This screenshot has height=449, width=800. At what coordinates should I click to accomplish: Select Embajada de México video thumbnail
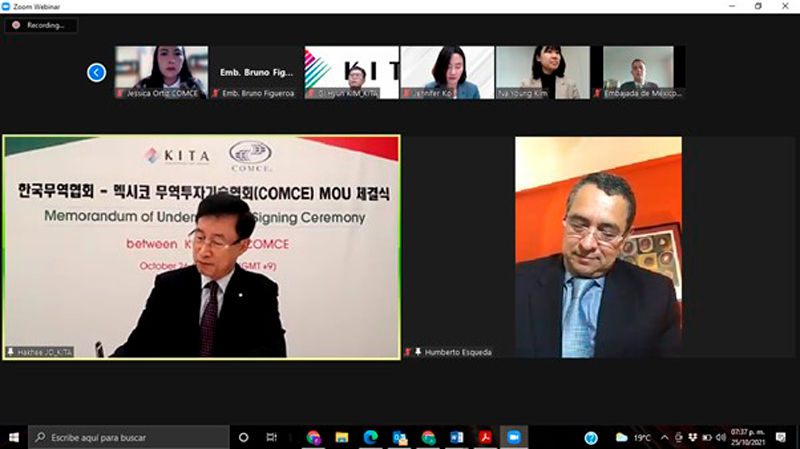tap(638, 72)
